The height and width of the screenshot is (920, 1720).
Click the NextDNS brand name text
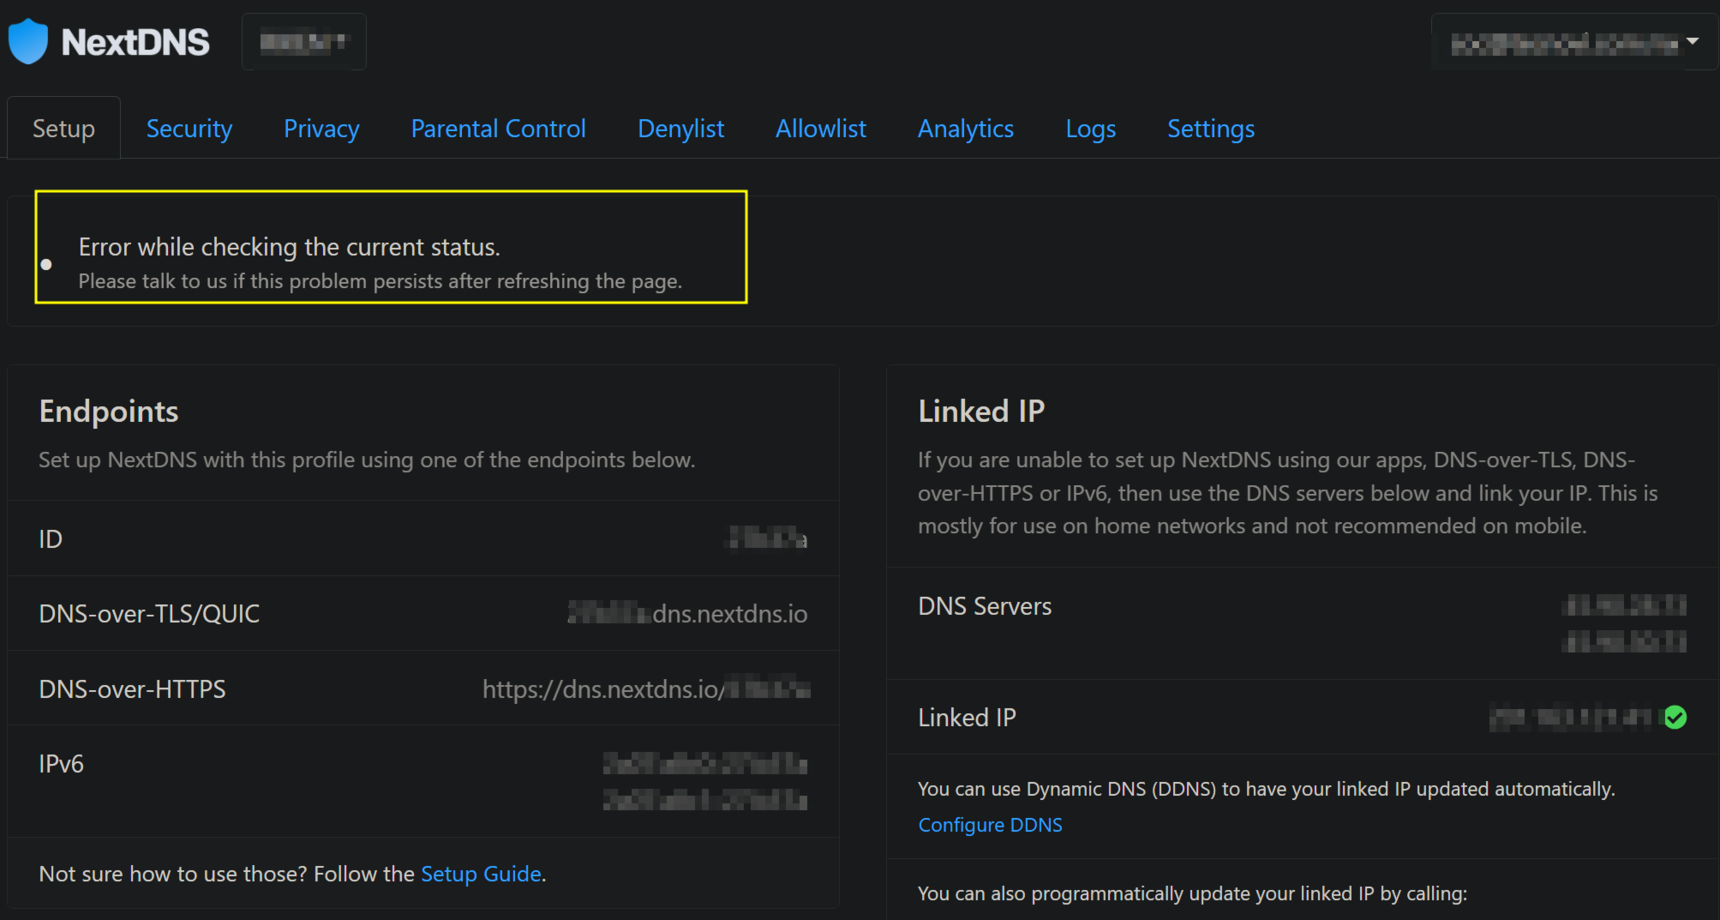click(136, 42)
